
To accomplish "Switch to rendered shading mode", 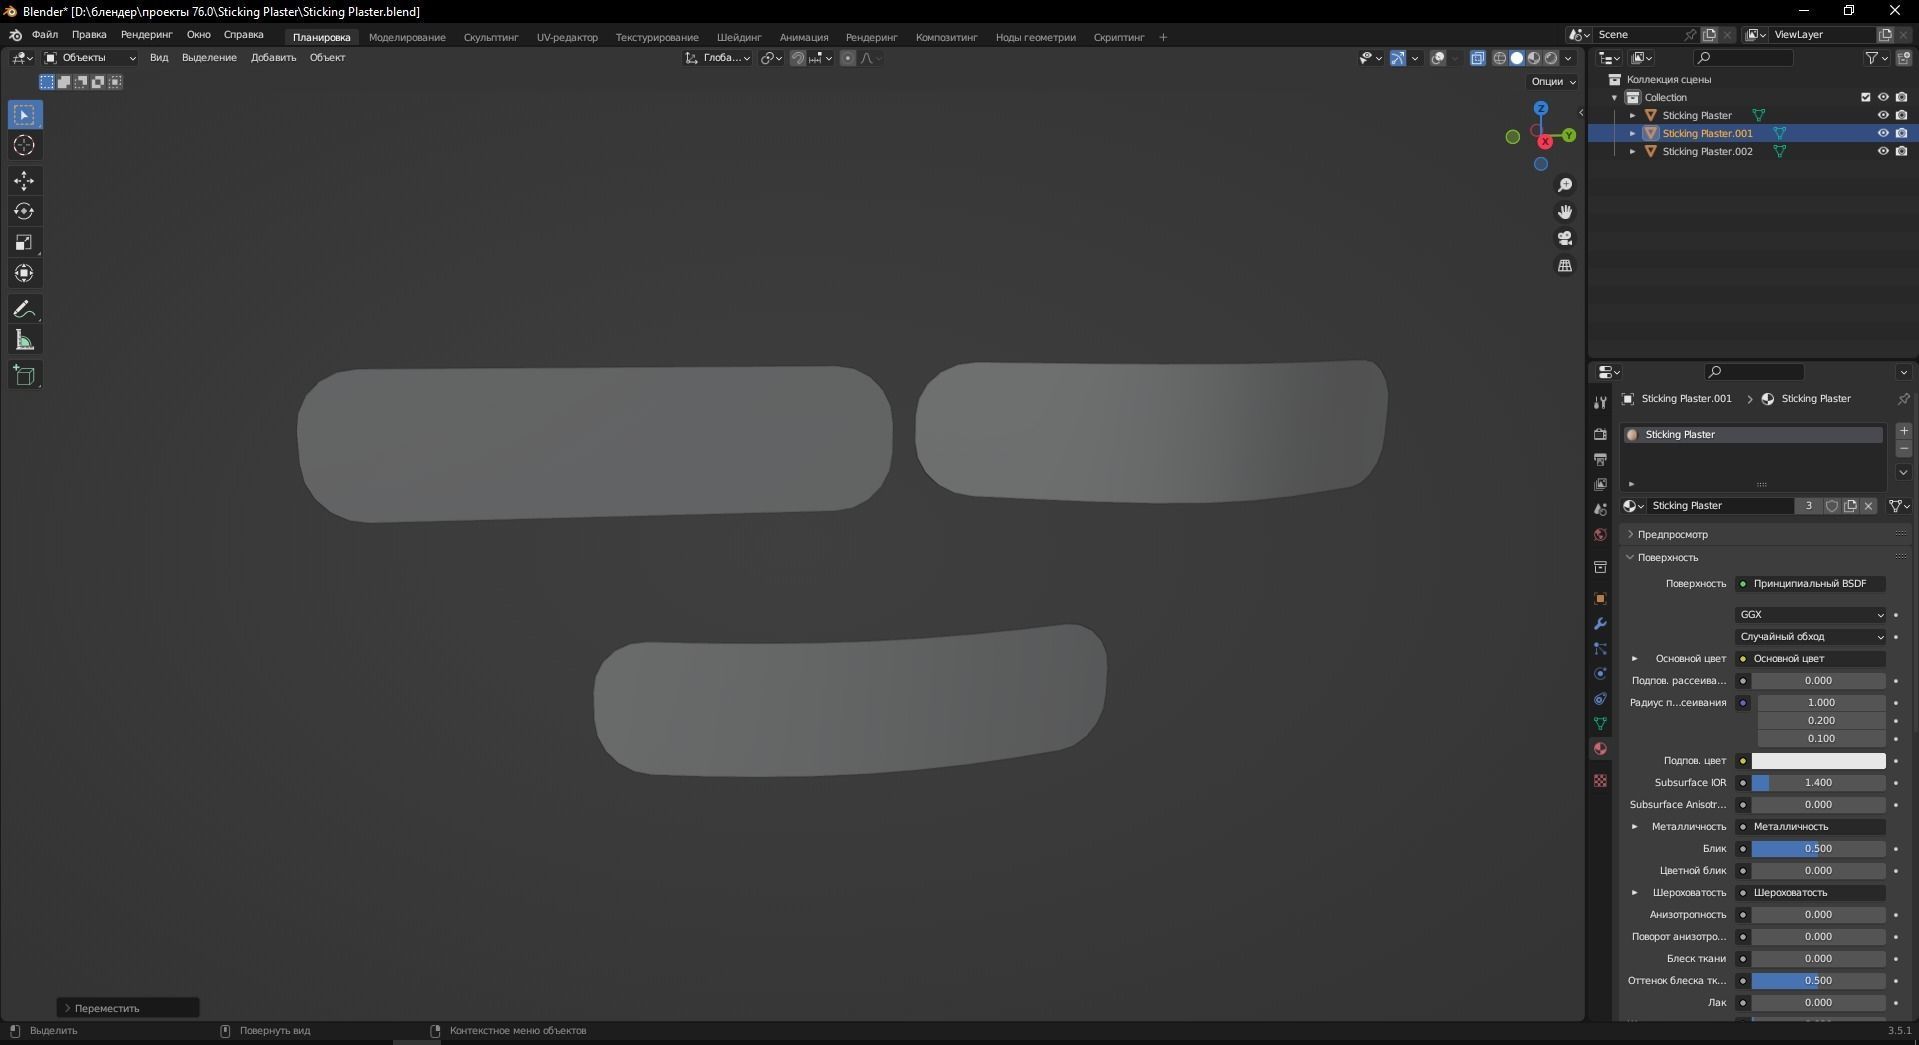I will (x=1551, y=58).
